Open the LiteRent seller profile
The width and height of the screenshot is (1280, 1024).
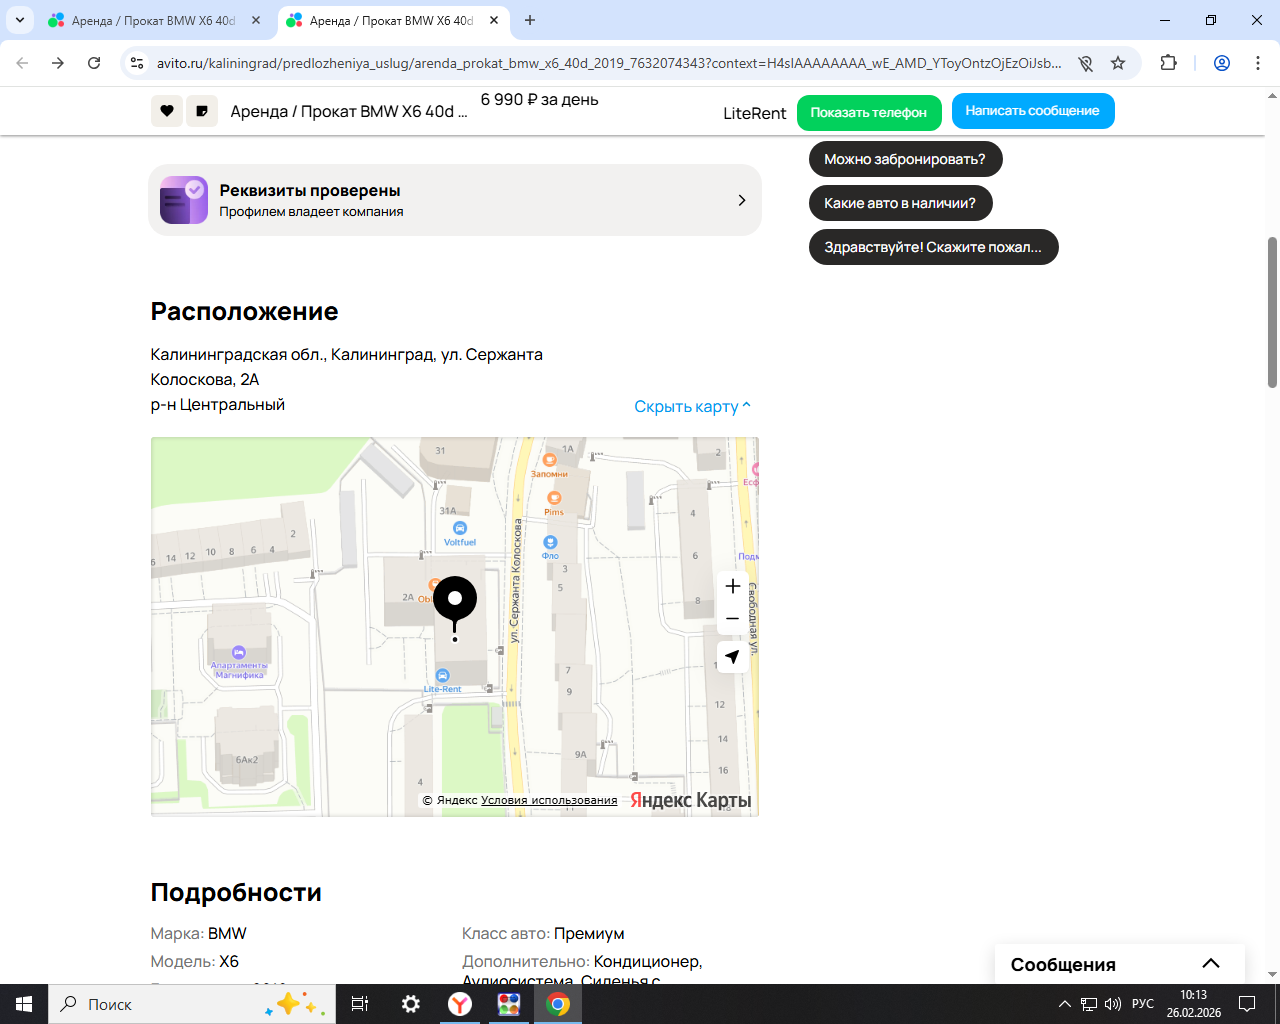point(755,113)
